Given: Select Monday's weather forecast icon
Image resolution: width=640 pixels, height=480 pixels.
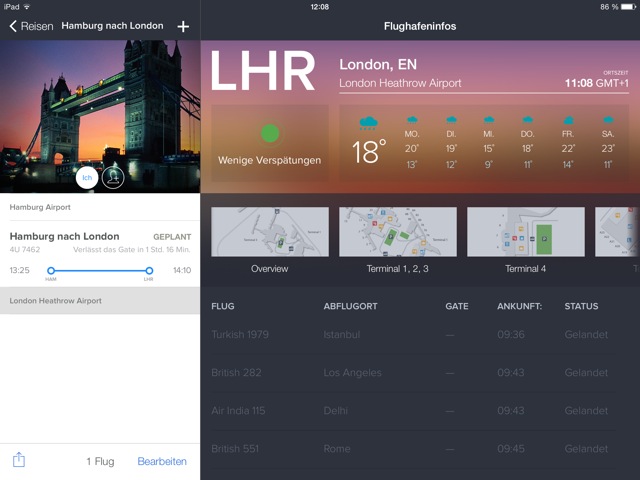Looking at the screenshot, I should click(411, 119).
